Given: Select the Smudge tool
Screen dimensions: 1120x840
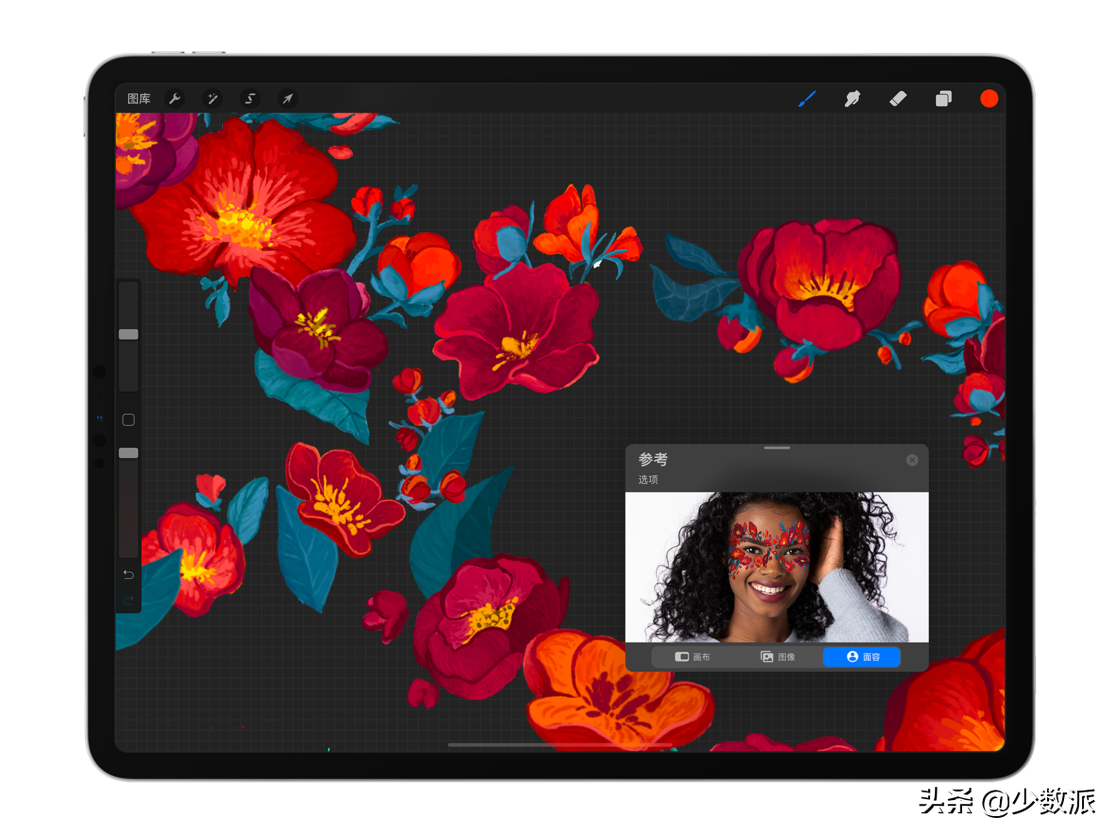Looking at the screenshot, I should [852, 99].
